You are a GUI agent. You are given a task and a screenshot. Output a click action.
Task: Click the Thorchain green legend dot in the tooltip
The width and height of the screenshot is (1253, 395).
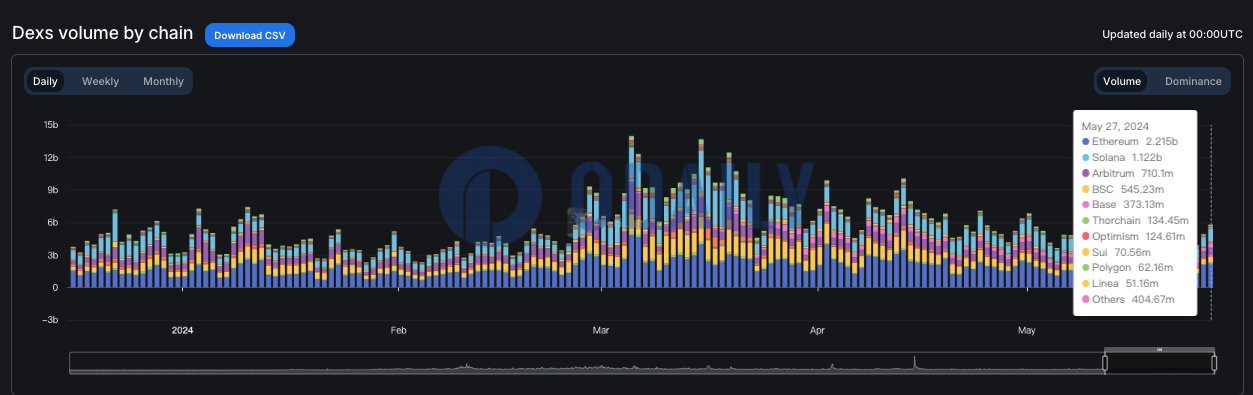coord(1085,221)
